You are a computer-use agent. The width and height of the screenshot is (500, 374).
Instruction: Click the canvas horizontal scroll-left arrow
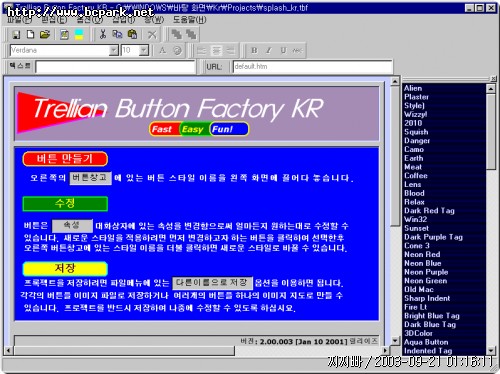[x=8, y=350]
